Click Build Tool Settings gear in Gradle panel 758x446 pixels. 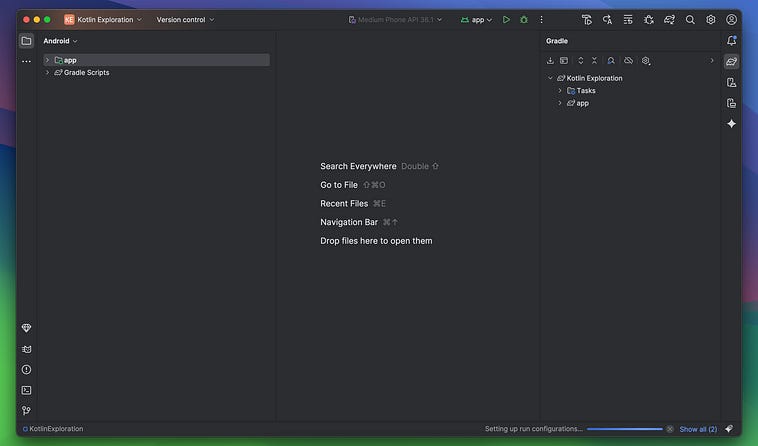pos(646,60)
